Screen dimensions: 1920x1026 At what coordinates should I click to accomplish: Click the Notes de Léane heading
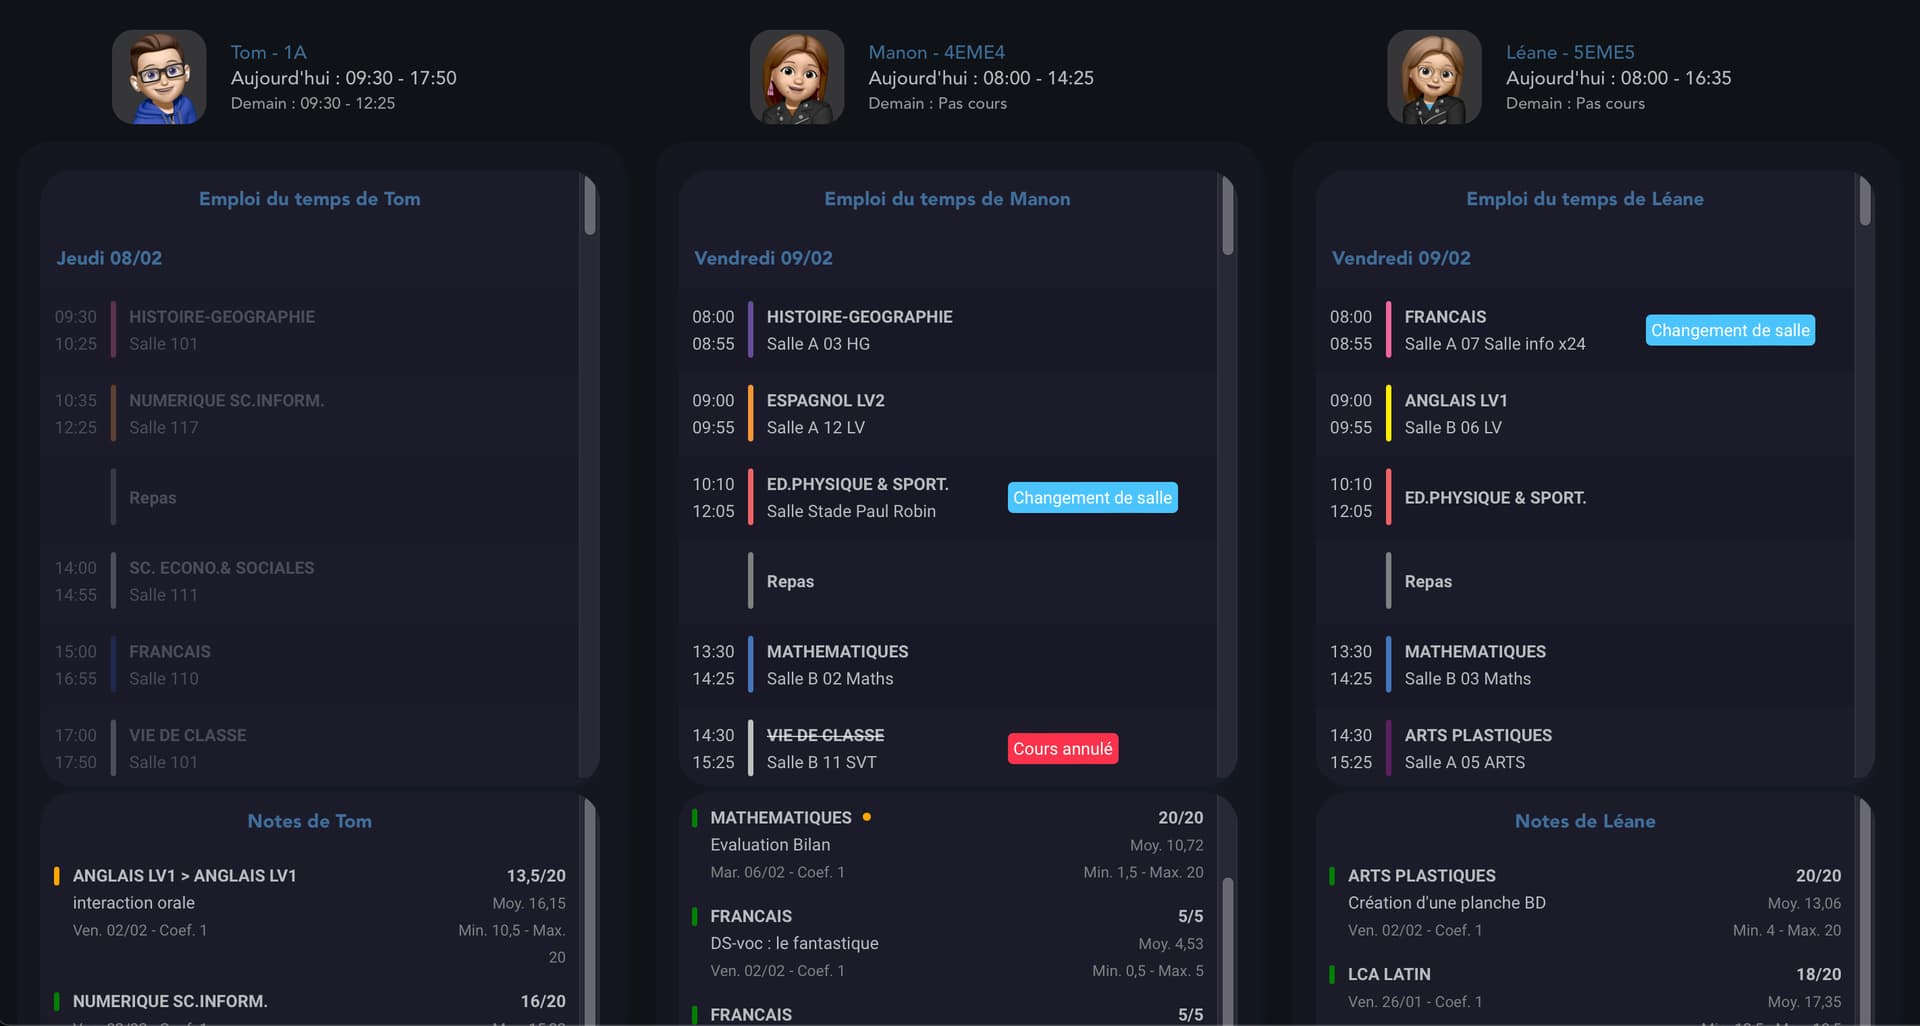tap(1585, 821)
